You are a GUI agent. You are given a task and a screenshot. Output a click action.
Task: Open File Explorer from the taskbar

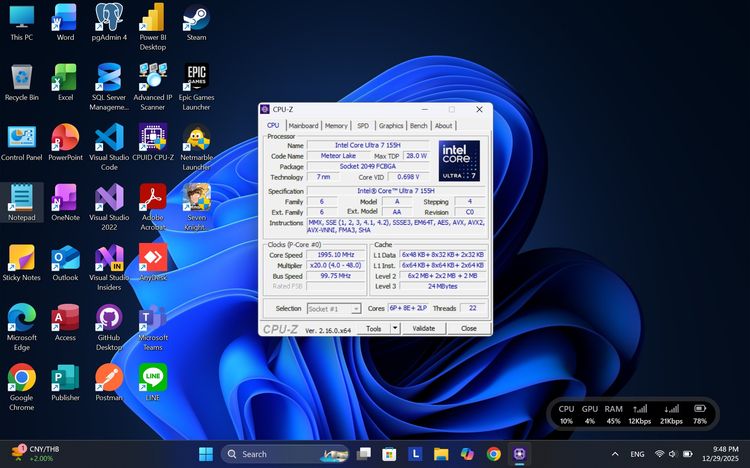pyautogui.click(x=441, y=454)
